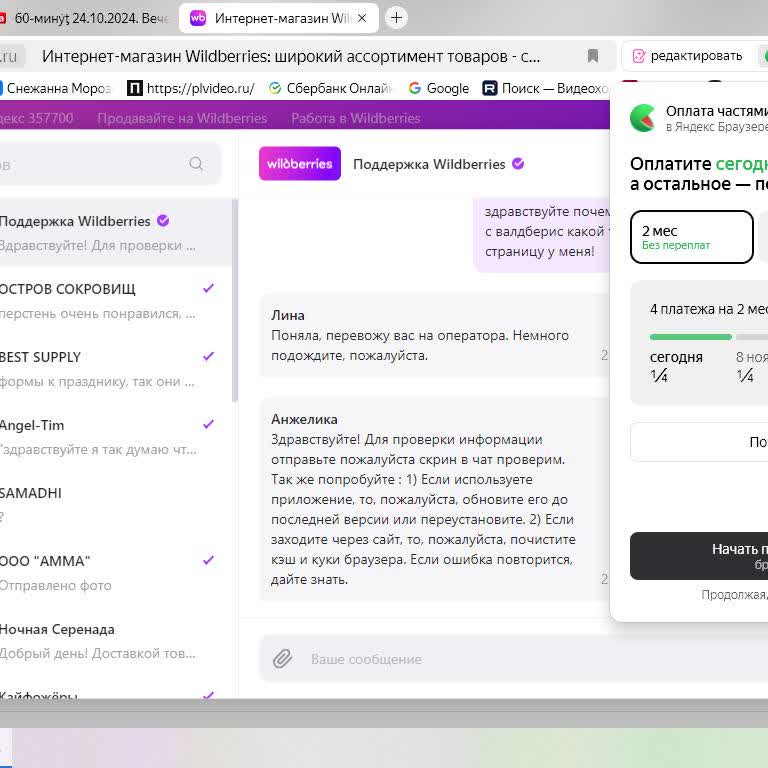
Task: Click the verified badge in chat list
Action: pyautogui.click(x=163, y=221)
